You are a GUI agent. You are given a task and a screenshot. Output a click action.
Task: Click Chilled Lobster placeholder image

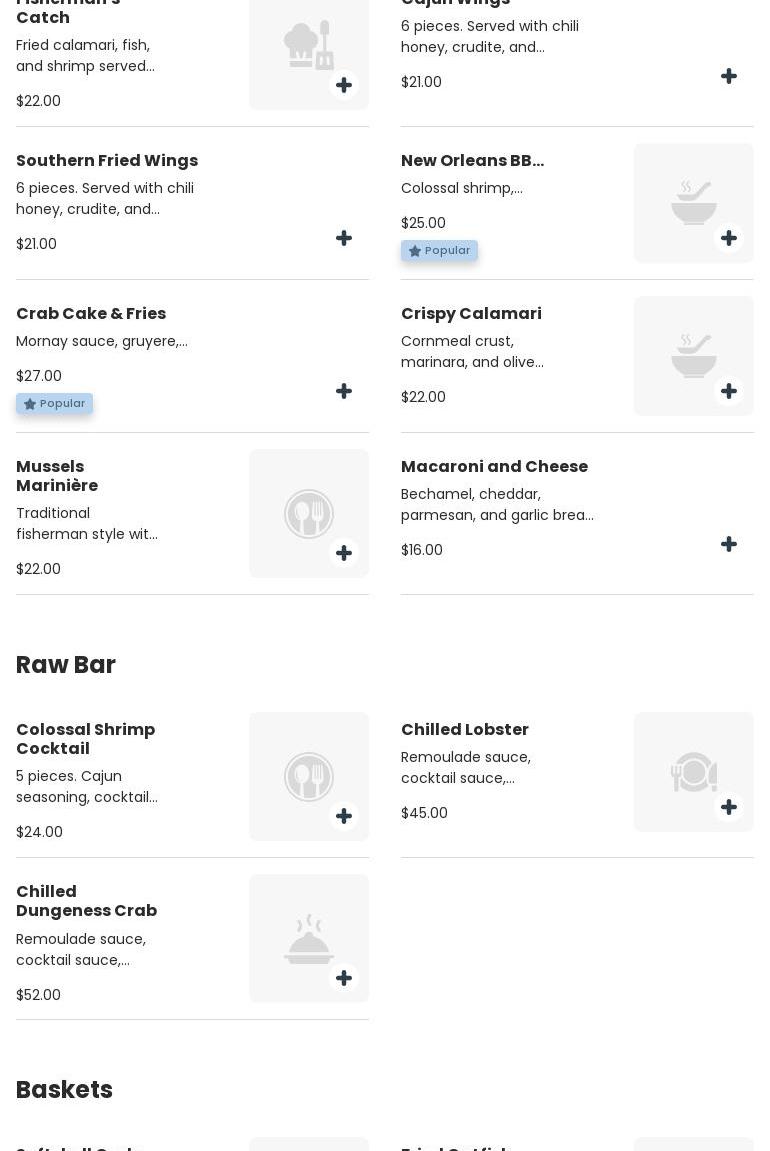coord(693,772)
